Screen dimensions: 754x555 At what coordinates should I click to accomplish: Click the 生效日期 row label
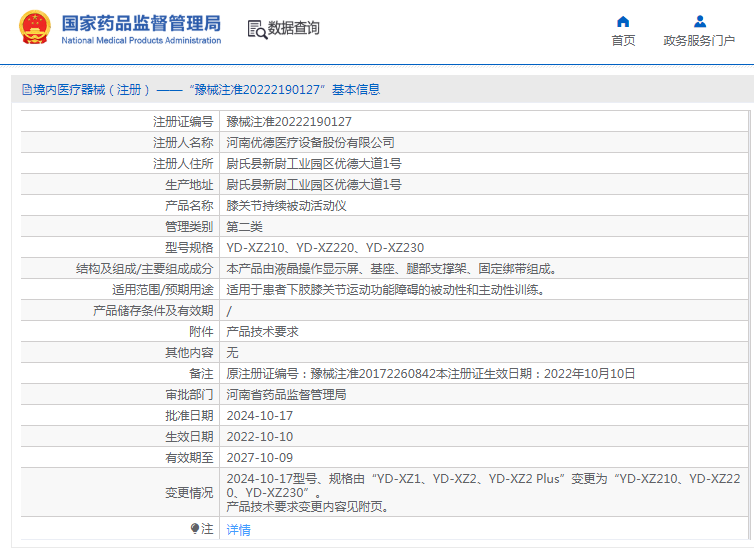click(189, 437)
